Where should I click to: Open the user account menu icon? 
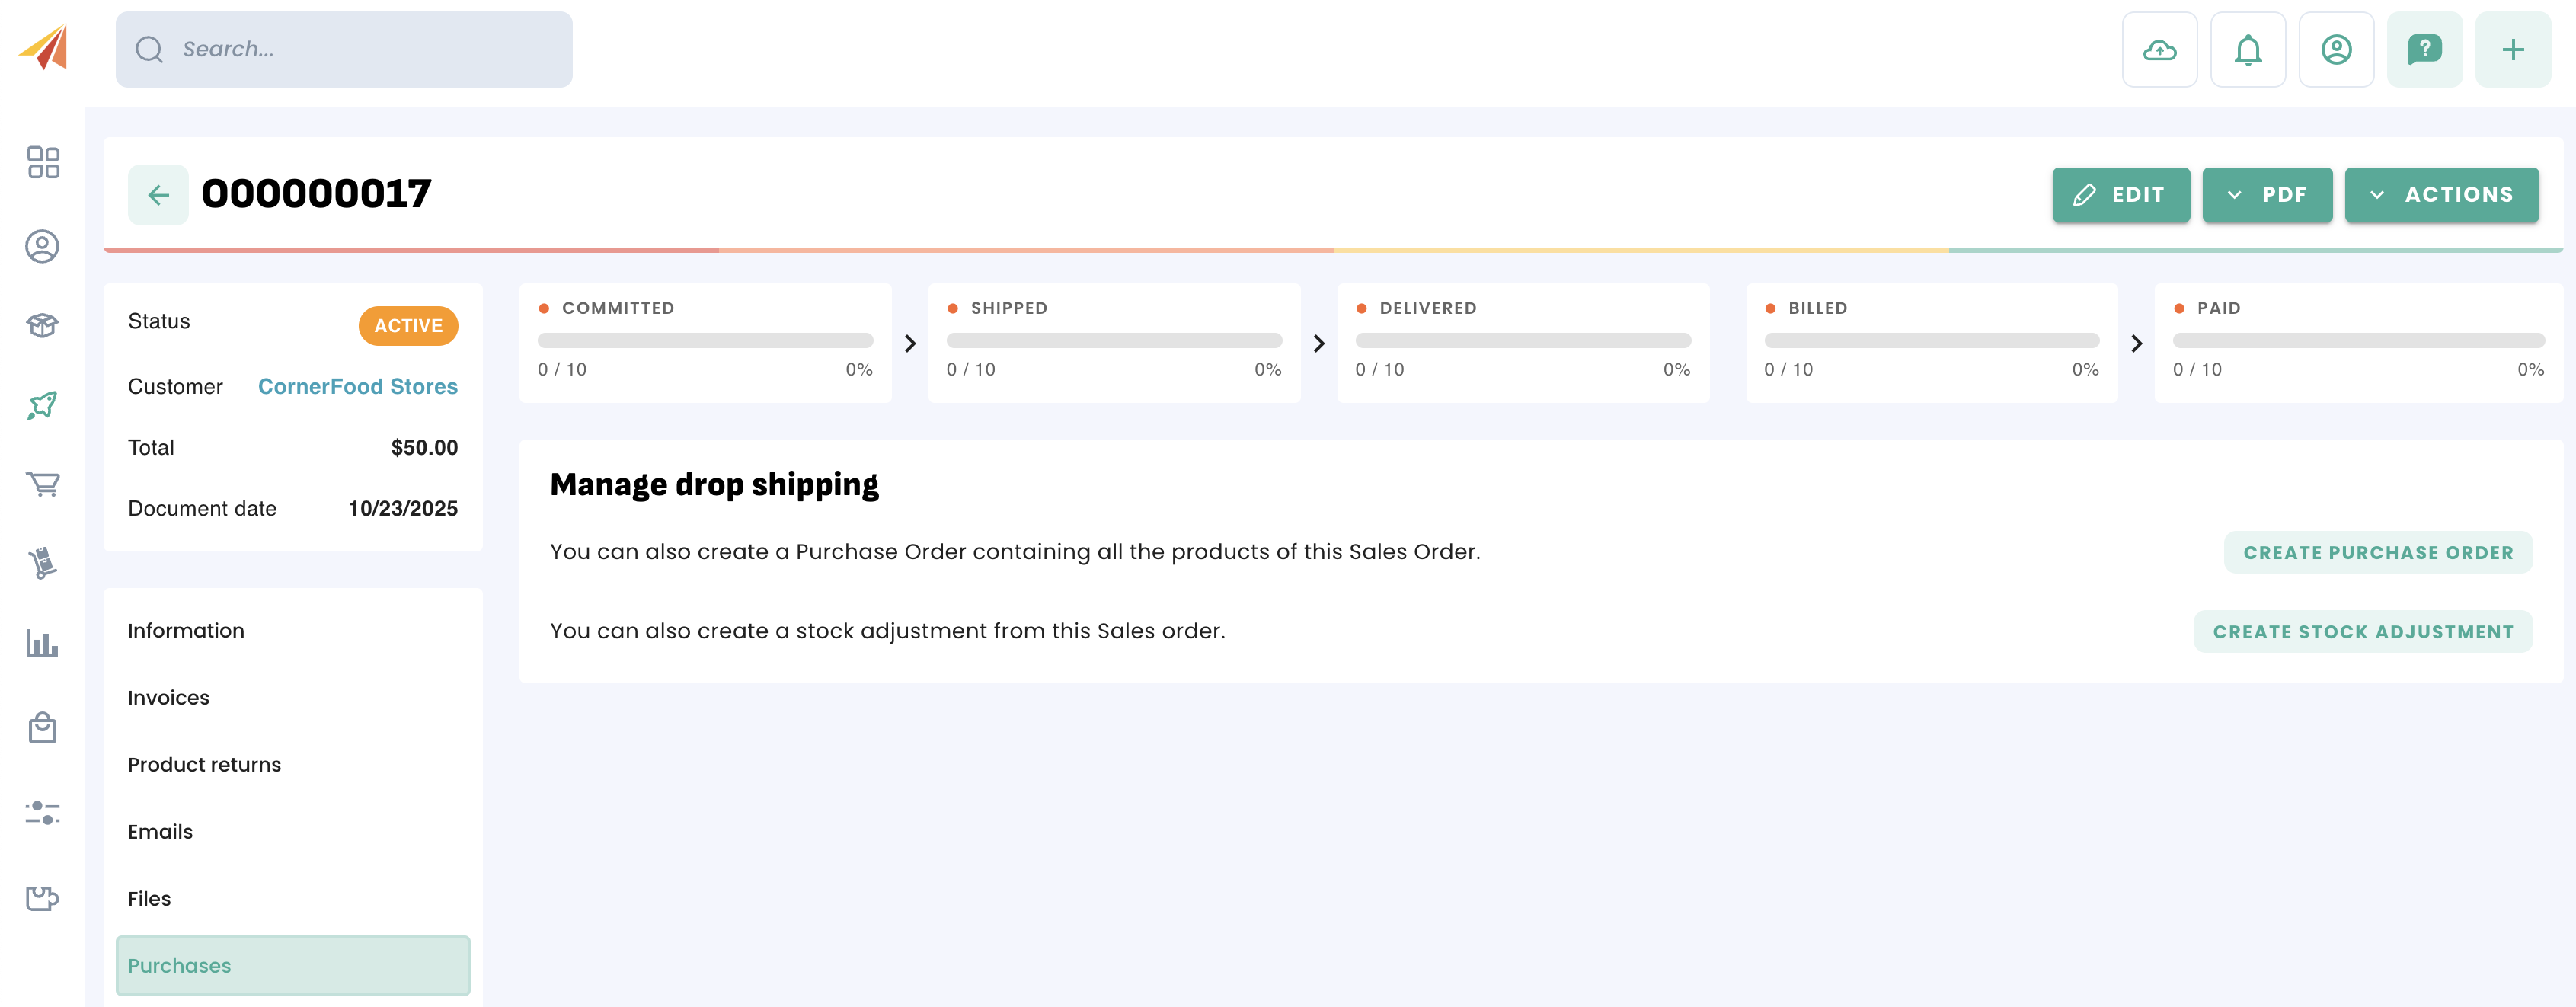2336,50
